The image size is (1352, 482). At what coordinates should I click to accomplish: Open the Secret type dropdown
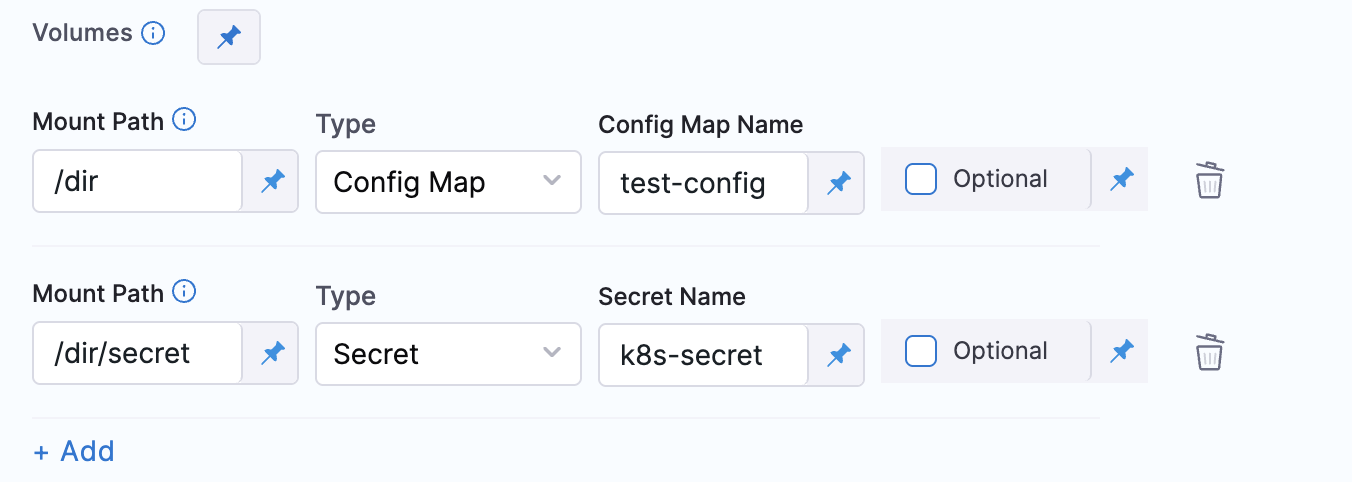tap(447, 353)
